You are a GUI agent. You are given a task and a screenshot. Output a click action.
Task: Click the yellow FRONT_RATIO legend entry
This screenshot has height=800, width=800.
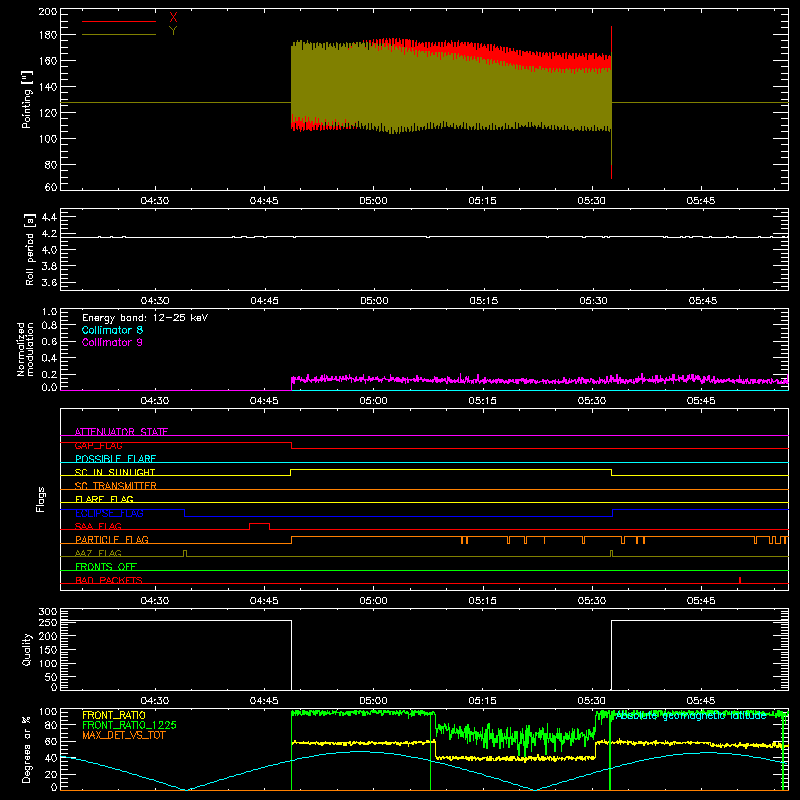(x=114, y=715)
